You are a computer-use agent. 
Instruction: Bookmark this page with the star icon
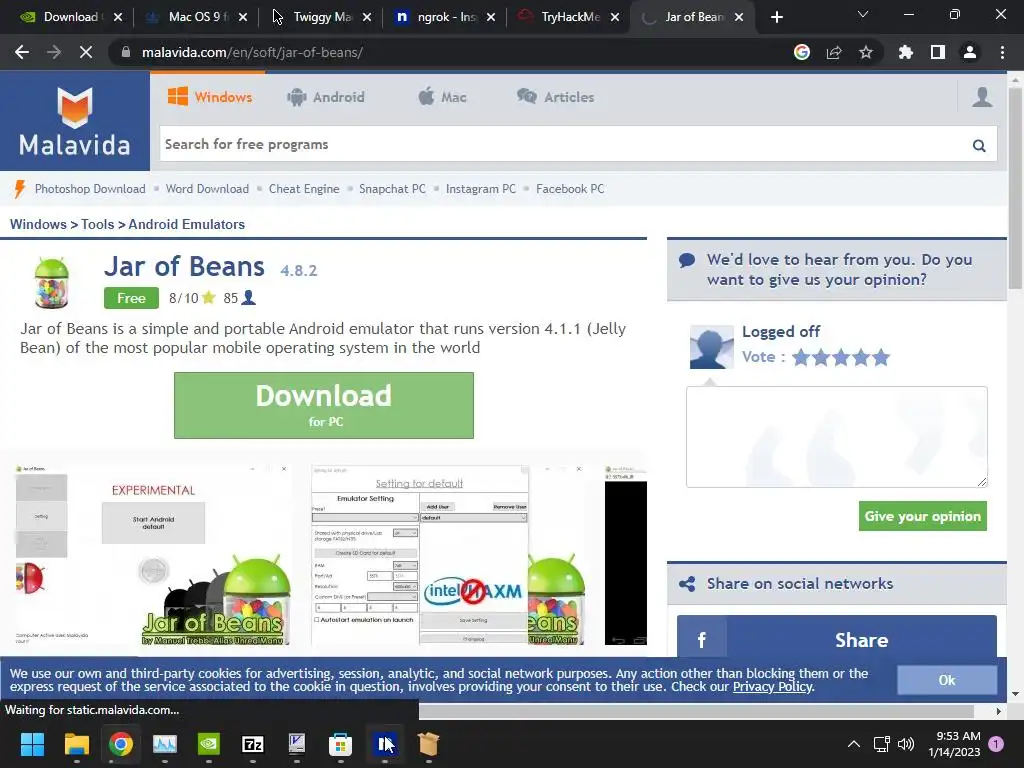(866, 52)
